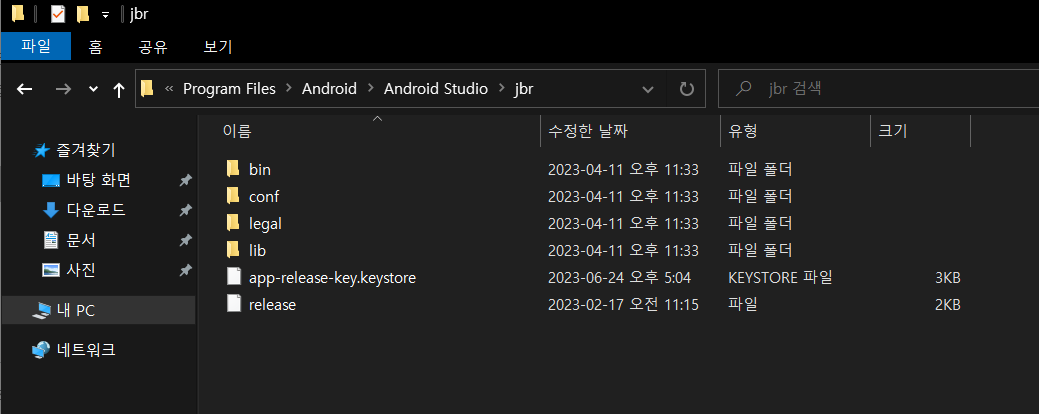Viewport: 1039px width, 414px height.
Task: Click the Forward navigation arrow
Action: click(x=63, y=89)
